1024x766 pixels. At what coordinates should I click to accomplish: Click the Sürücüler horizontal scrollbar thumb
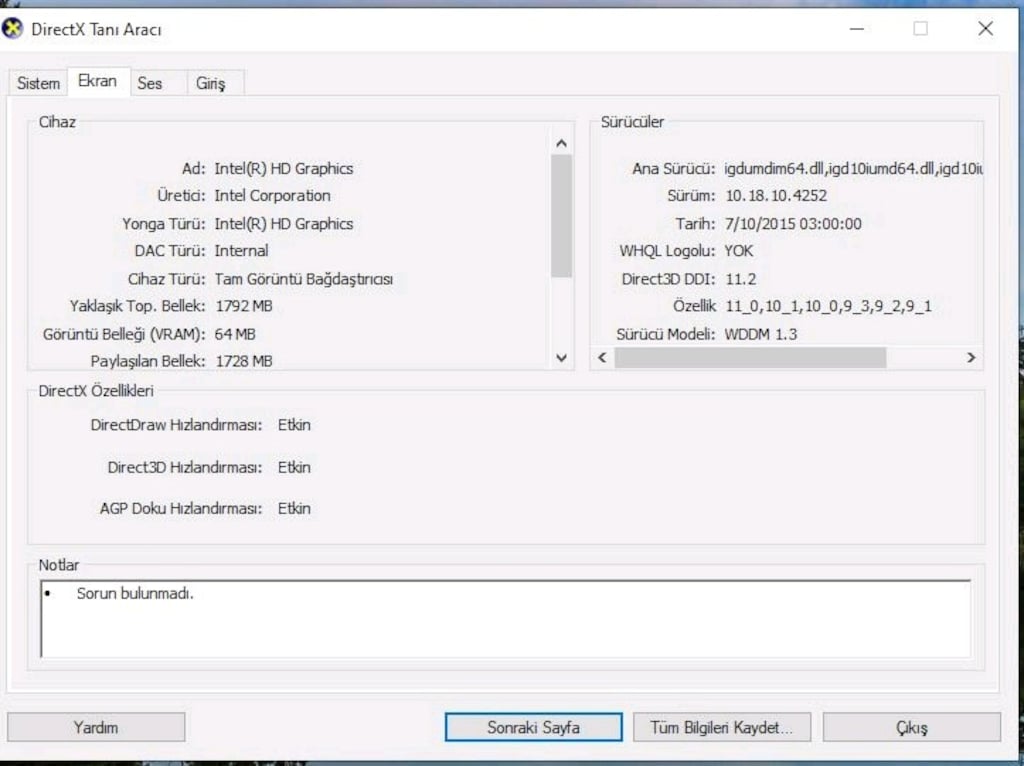[750, 358]
